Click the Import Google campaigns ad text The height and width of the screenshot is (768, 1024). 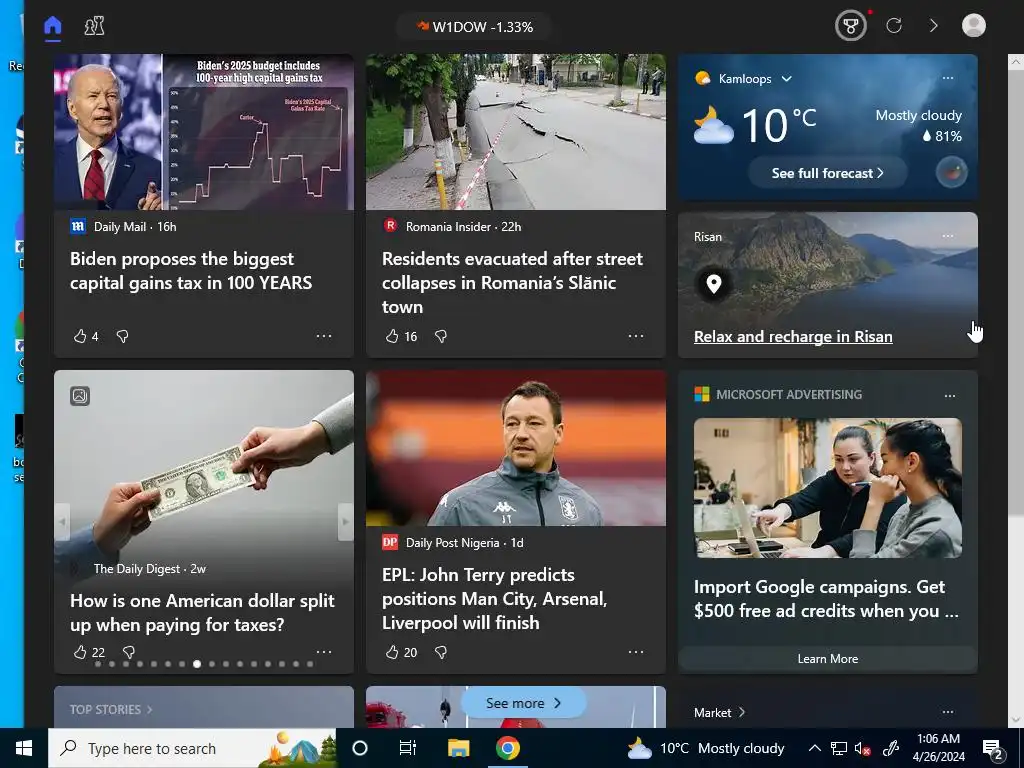pos(825,599)
